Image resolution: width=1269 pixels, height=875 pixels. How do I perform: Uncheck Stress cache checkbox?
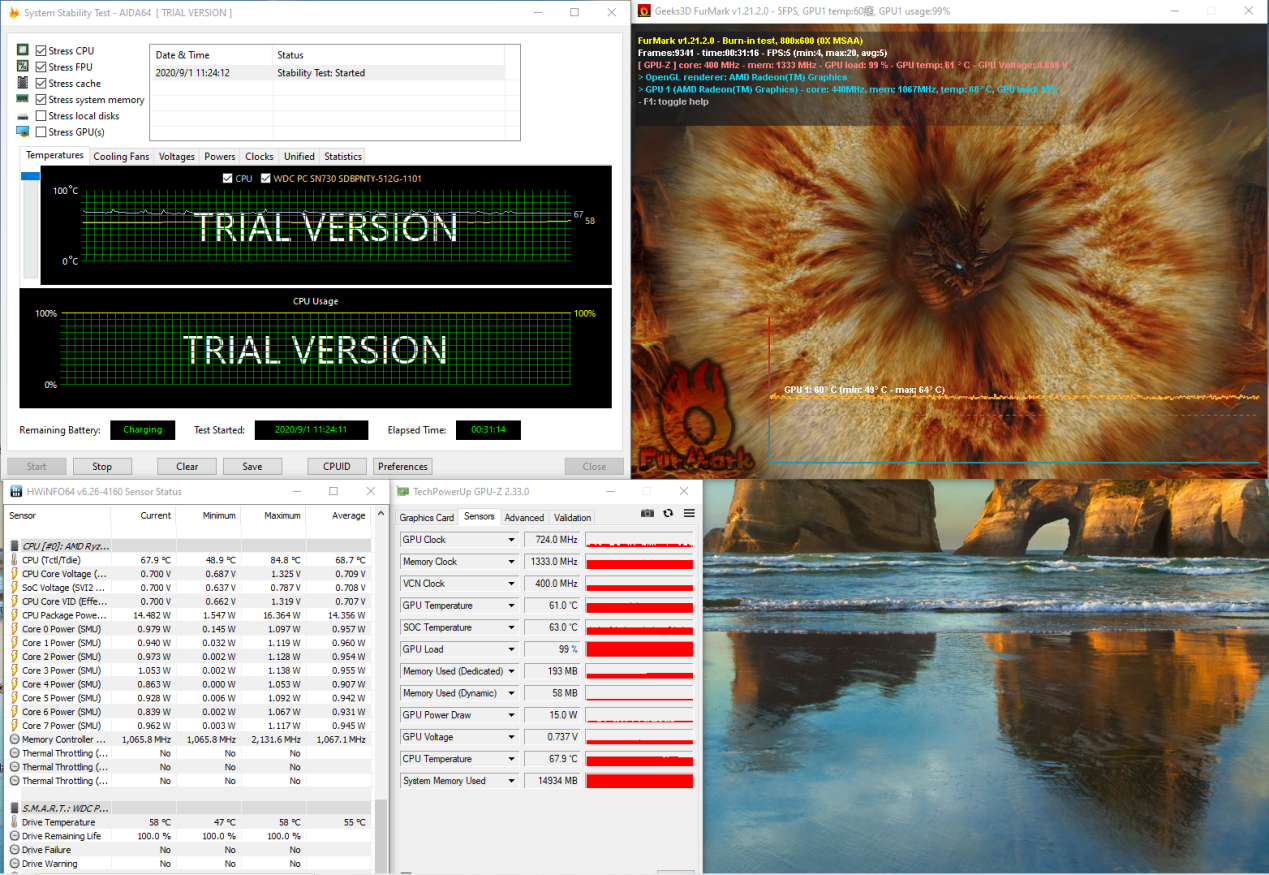click(41, 83)
